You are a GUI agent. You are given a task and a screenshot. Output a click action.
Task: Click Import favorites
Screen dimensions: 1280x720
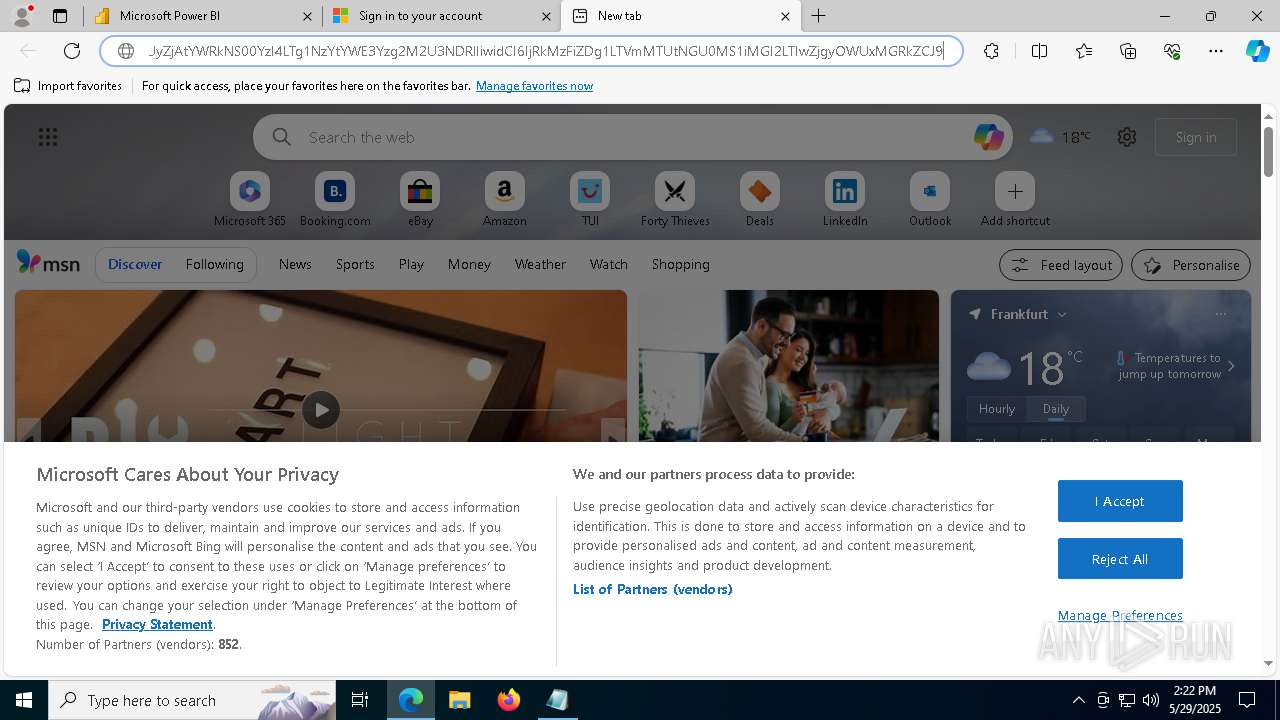tap(68, 86)
